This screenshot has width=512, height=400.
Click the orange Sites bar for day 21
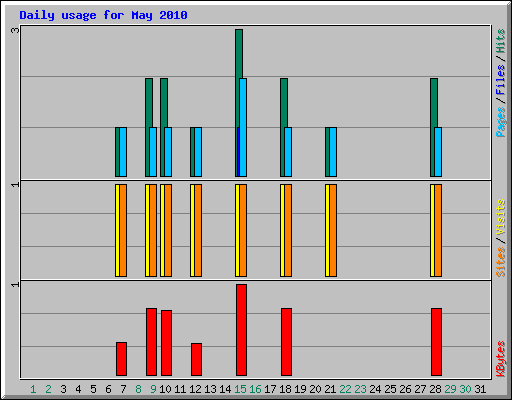[333, 230]
